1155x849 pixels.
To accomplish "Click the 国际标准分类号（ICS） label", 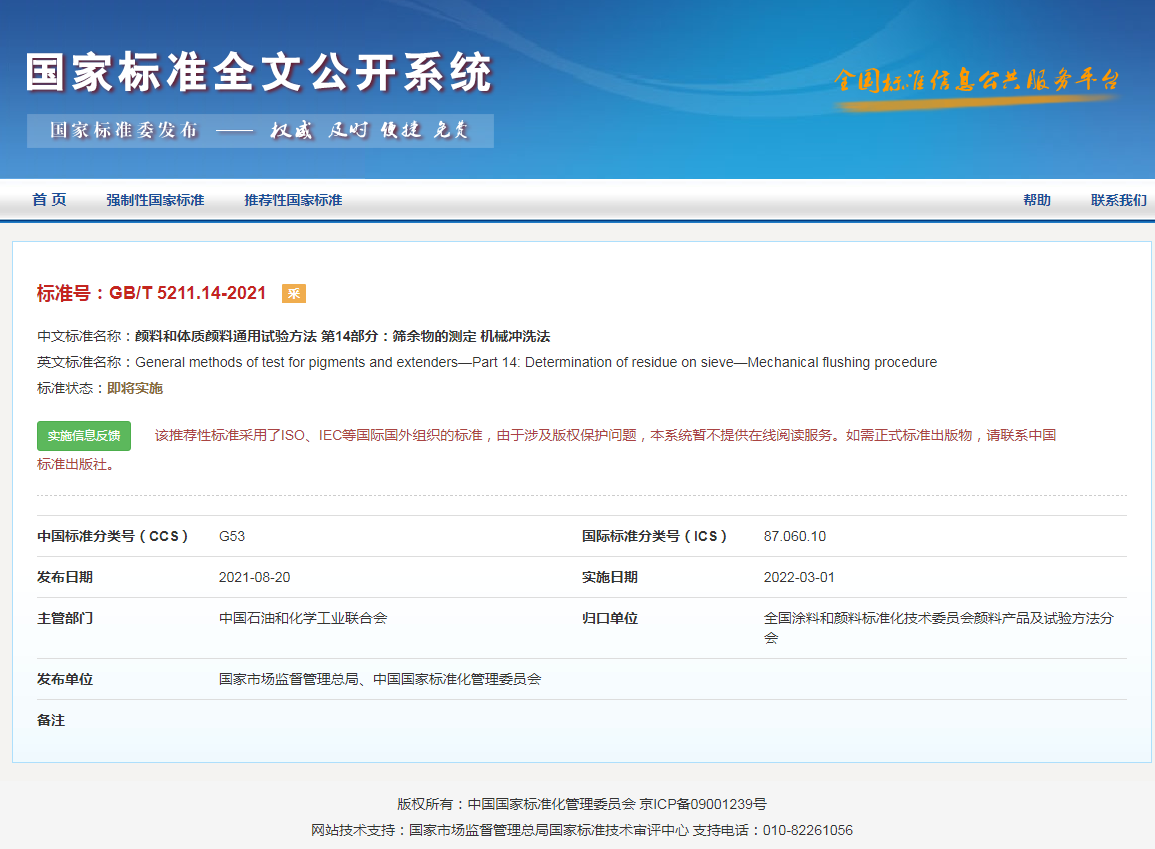I will click(x=655, y=536).
